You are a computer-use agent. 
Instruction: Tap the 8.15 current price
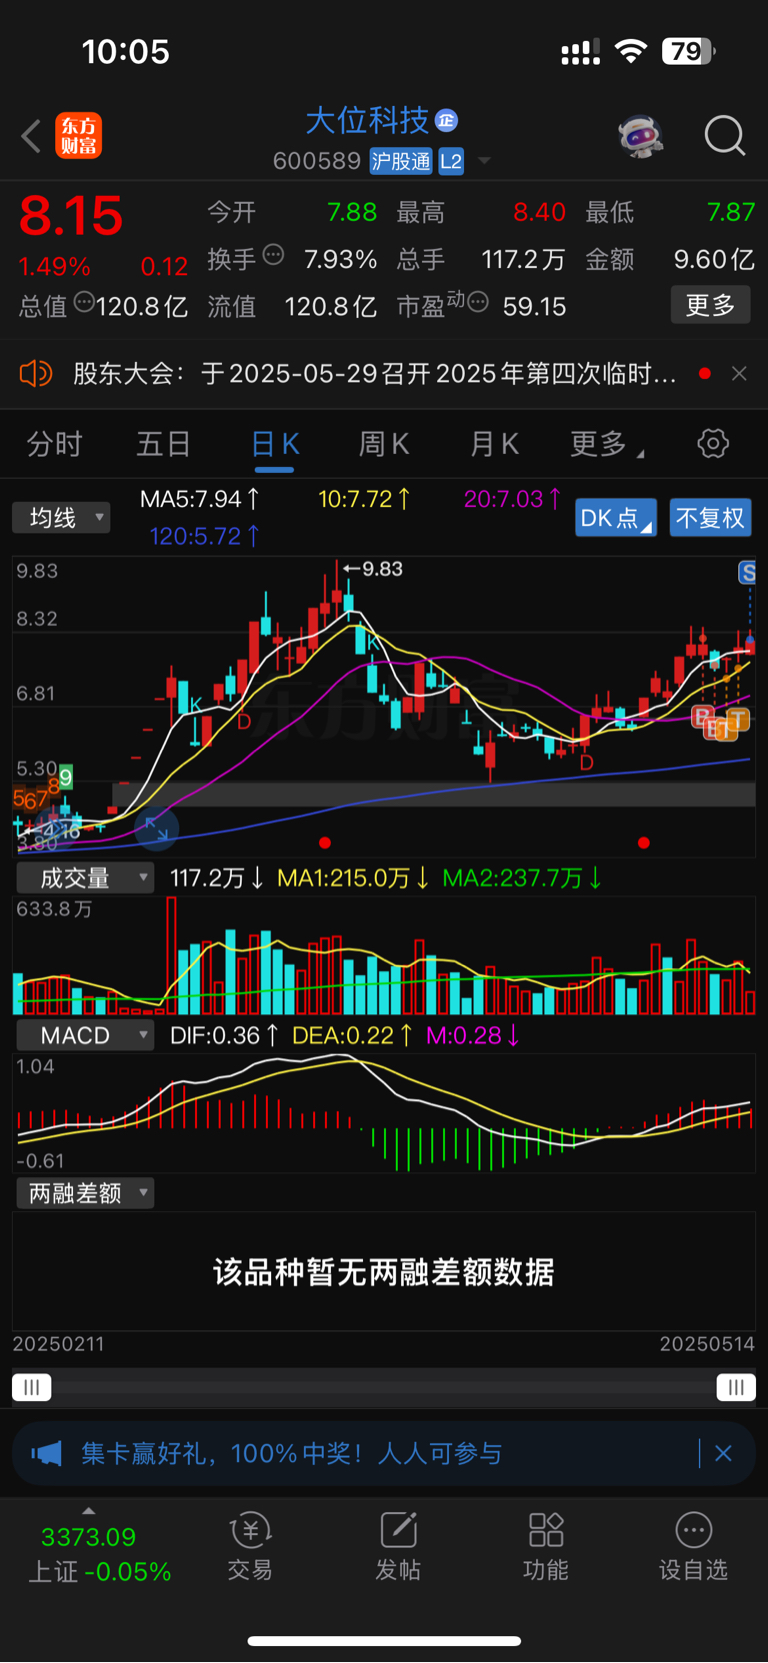tap(71, 216)
